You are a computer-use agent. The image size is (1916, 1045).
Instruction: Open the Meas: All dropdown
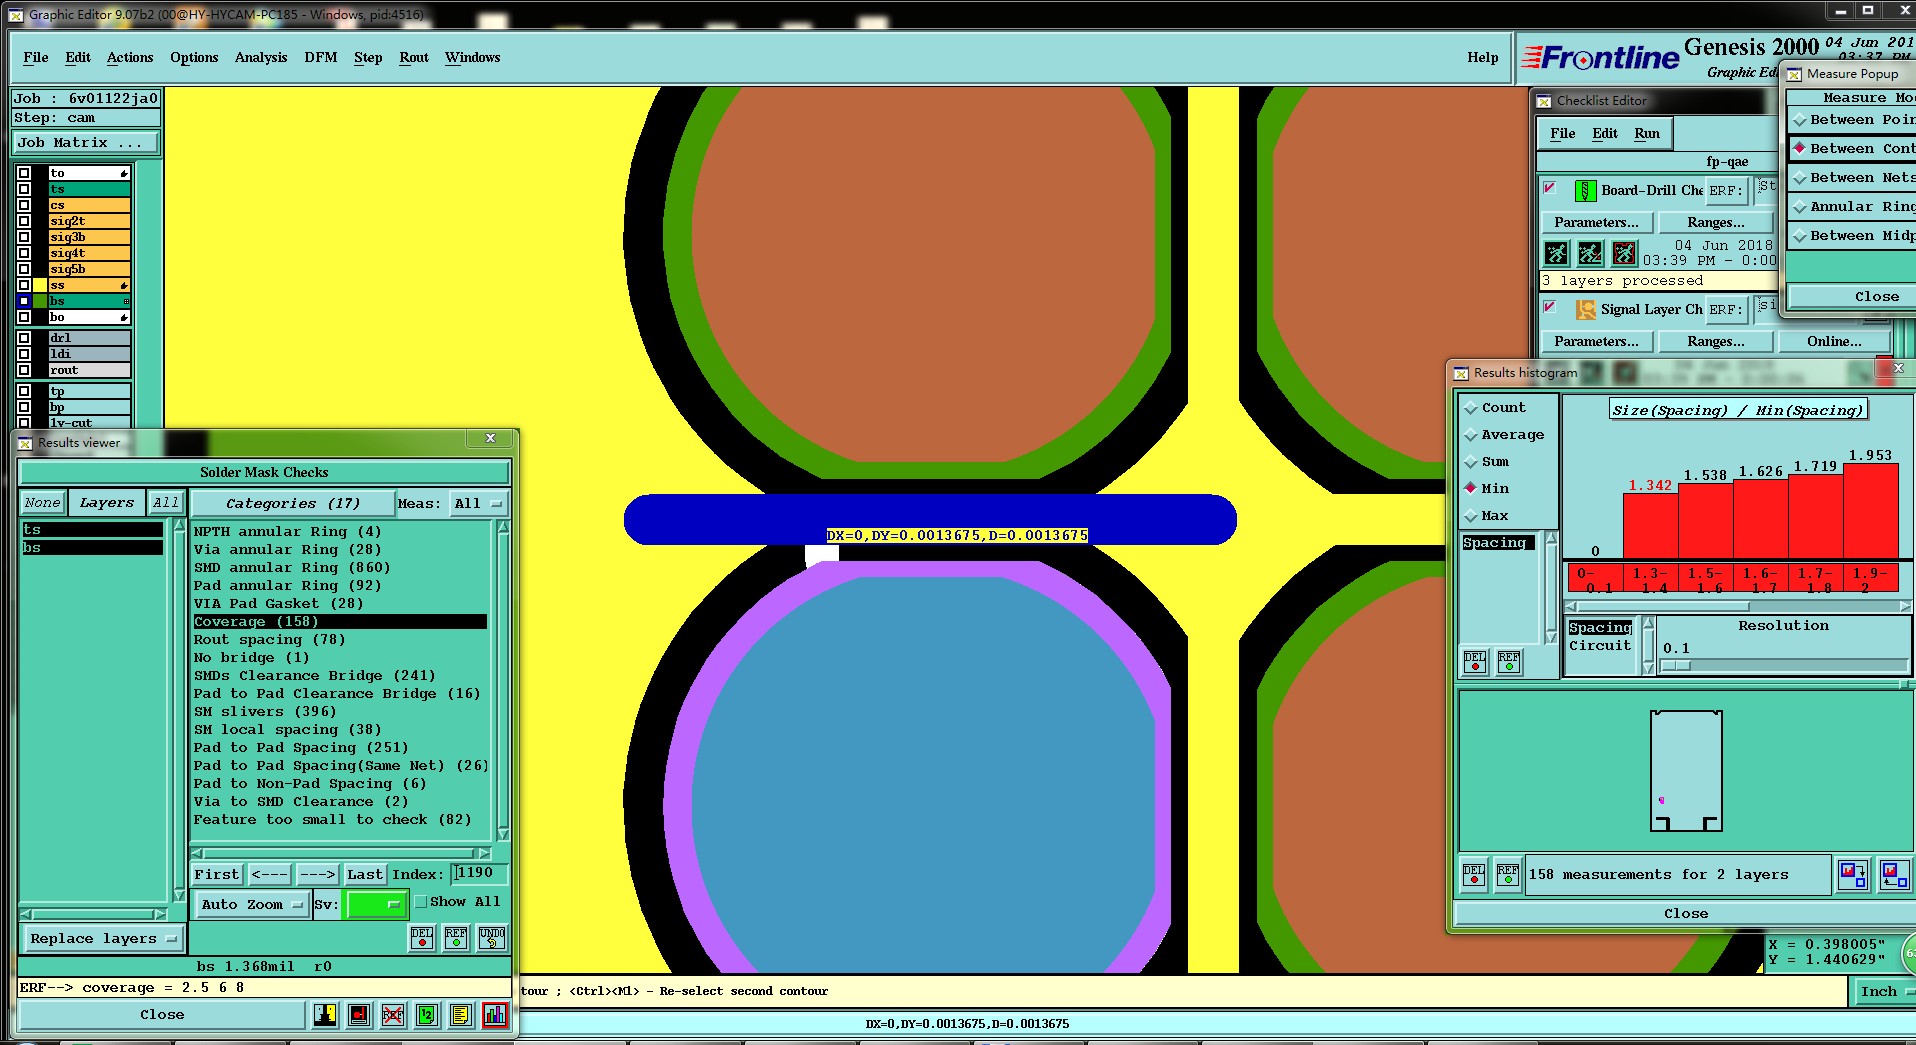478,503
